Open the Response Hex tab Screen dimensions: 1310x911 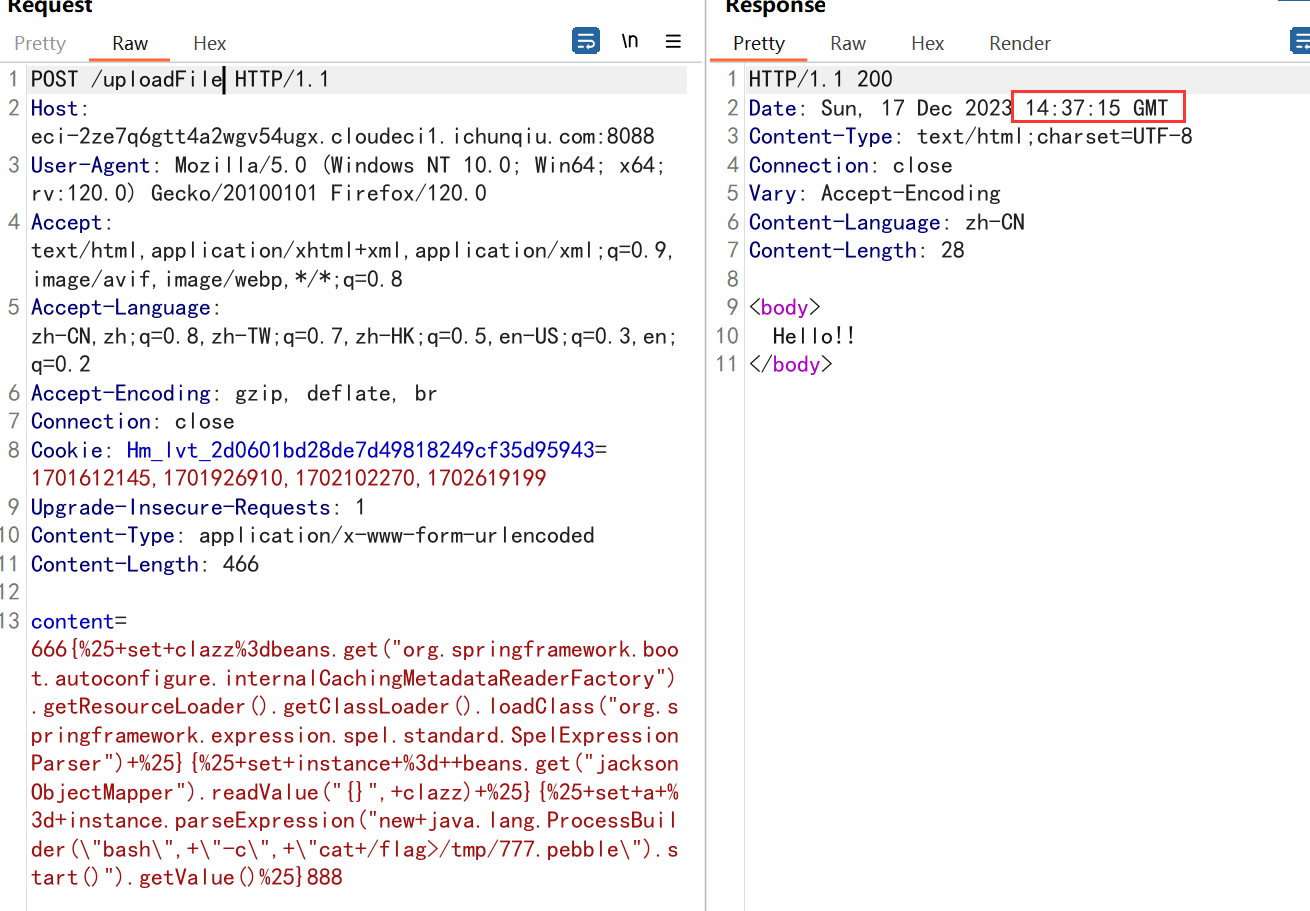click(928, 43)
